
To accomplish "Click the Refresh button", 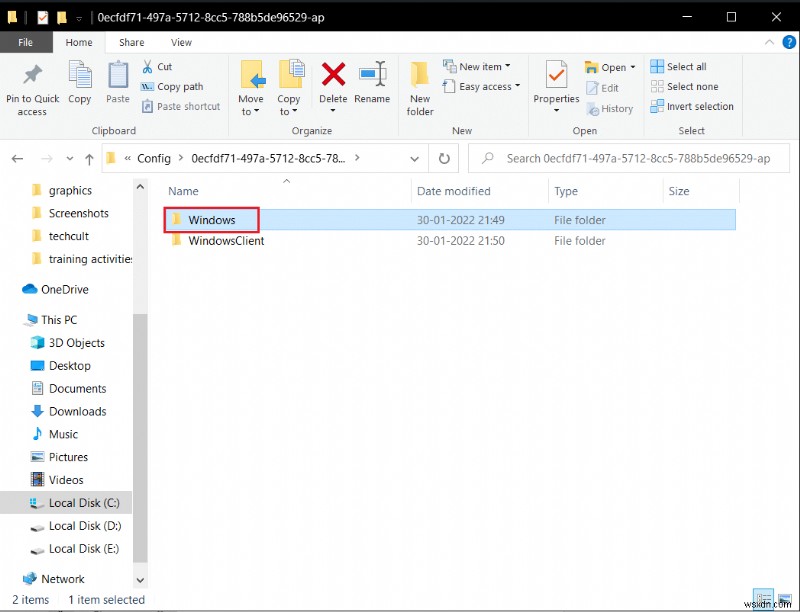I will click(444, 159).
